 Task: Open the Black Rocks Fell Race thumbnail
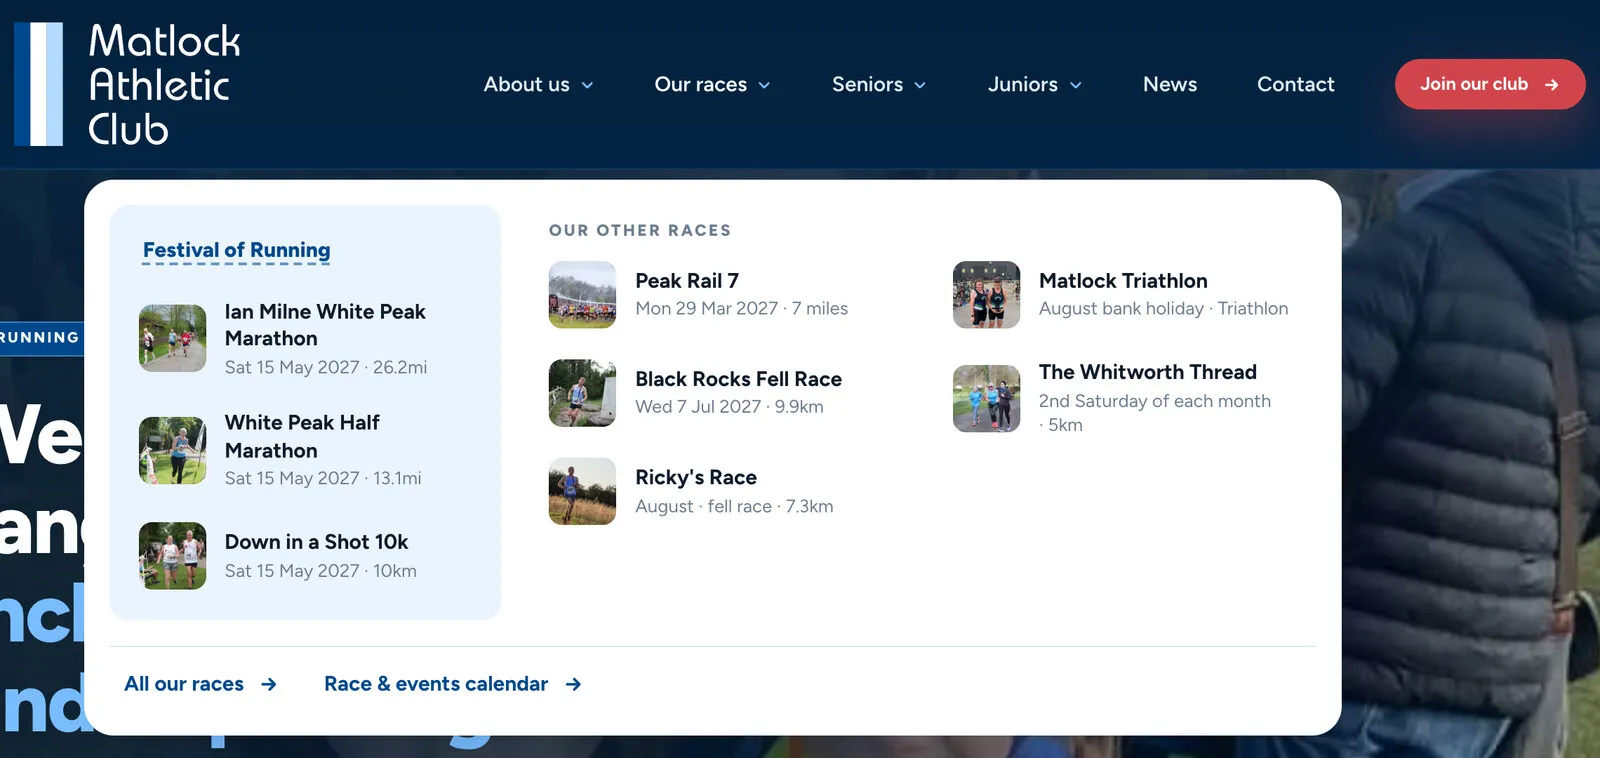pos(582,393)
